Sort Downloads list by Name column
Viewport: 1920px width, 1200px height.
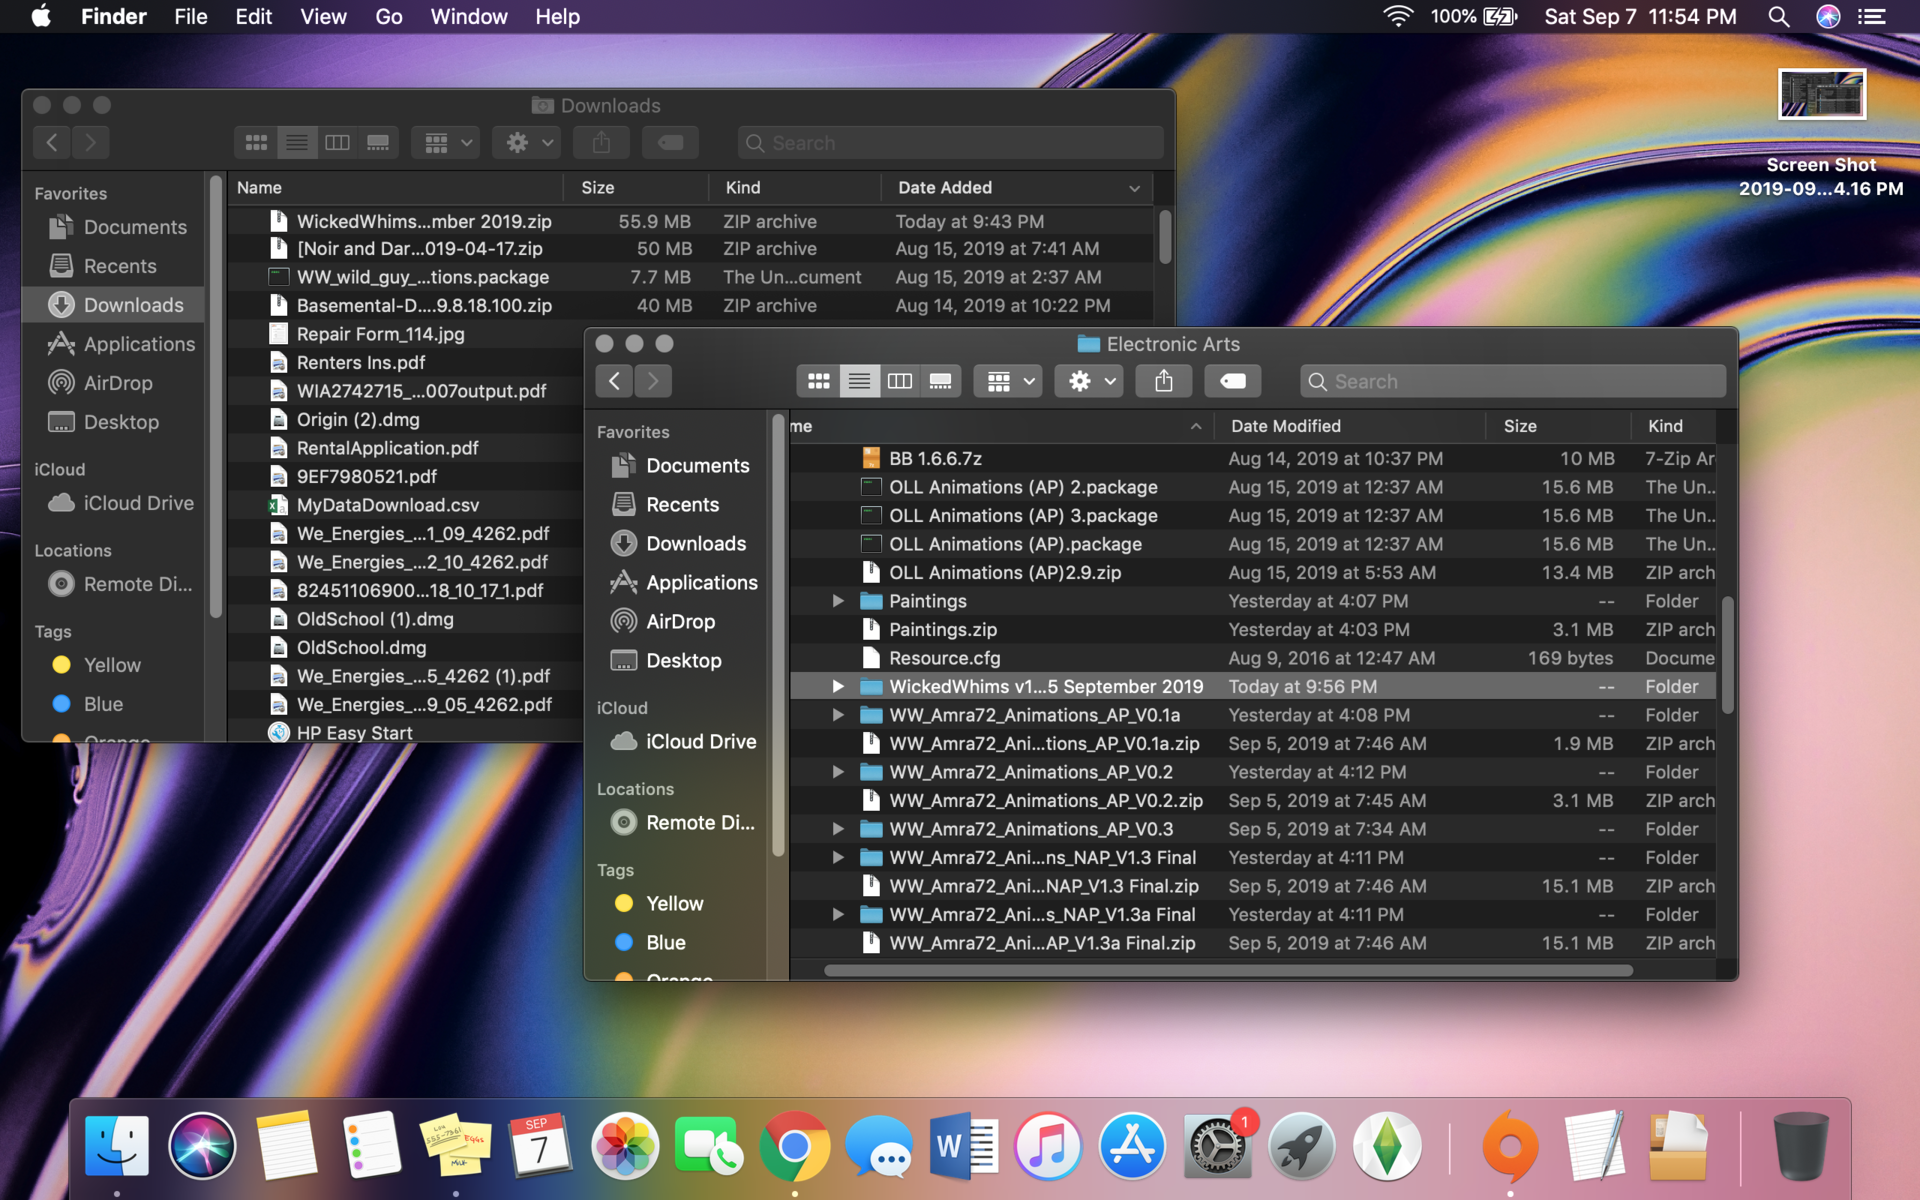click(x=395, y=188)
